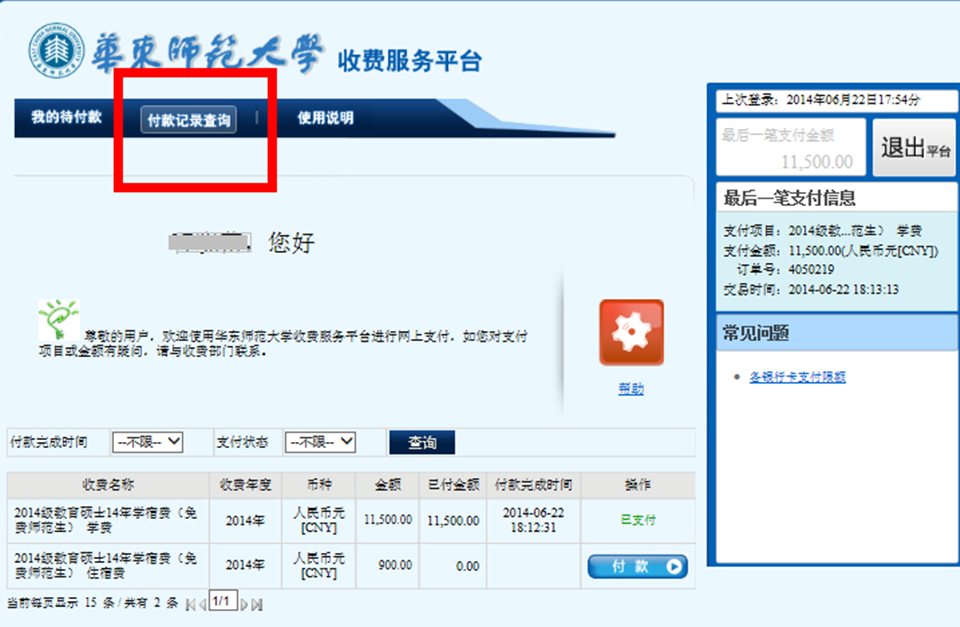960x627 pixels.
Task: Open the 各银行卡支付限额 link
Action: (797, 377)
